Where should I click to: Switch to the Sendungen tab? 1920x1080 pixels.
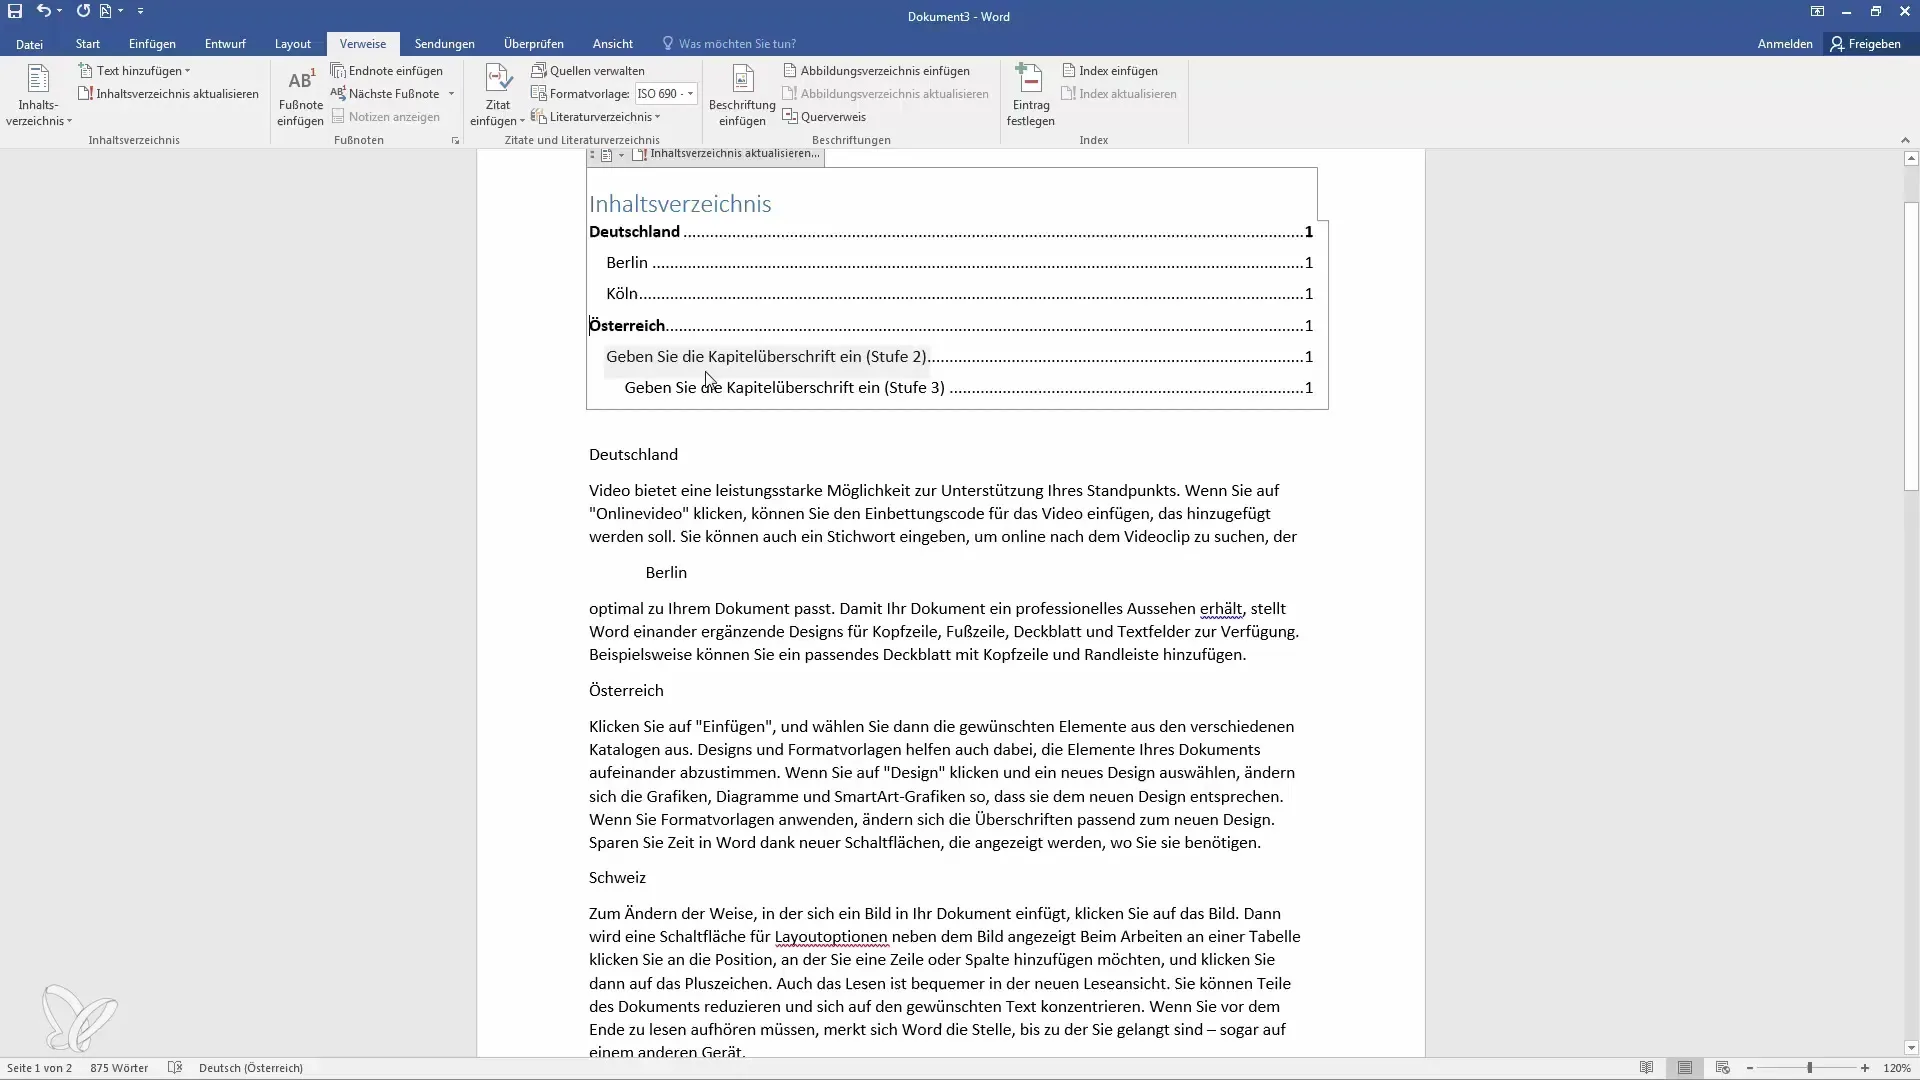444,44
